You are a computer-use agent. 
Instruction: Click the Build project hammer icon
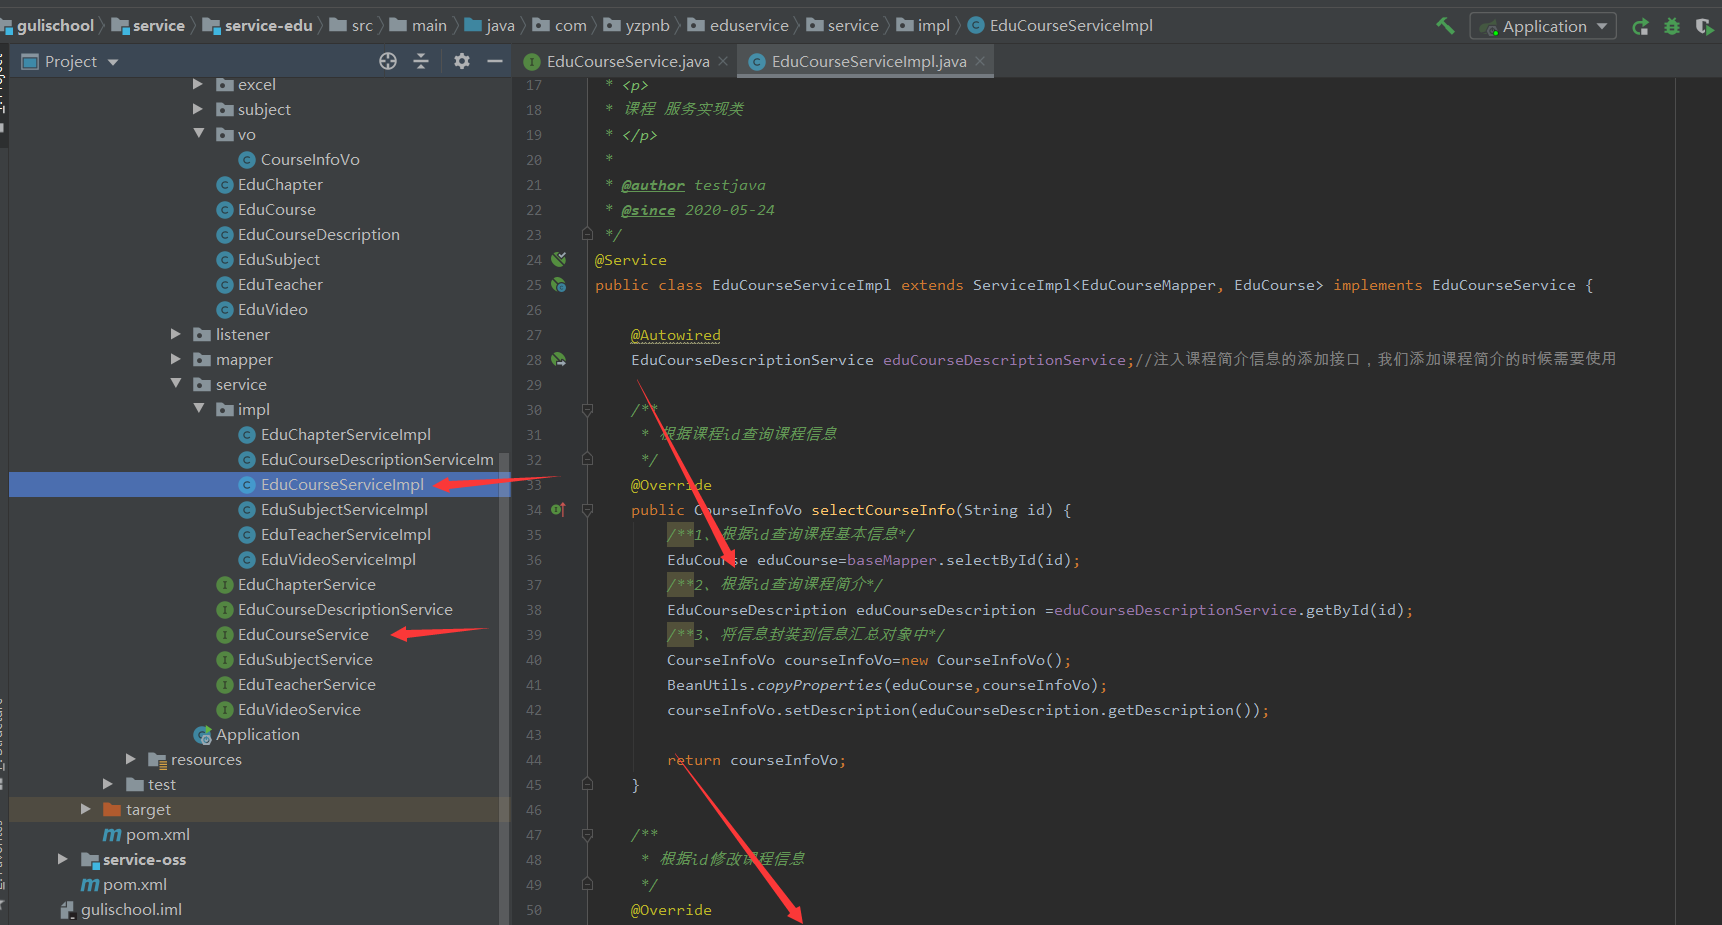[x=1445, y=26]
